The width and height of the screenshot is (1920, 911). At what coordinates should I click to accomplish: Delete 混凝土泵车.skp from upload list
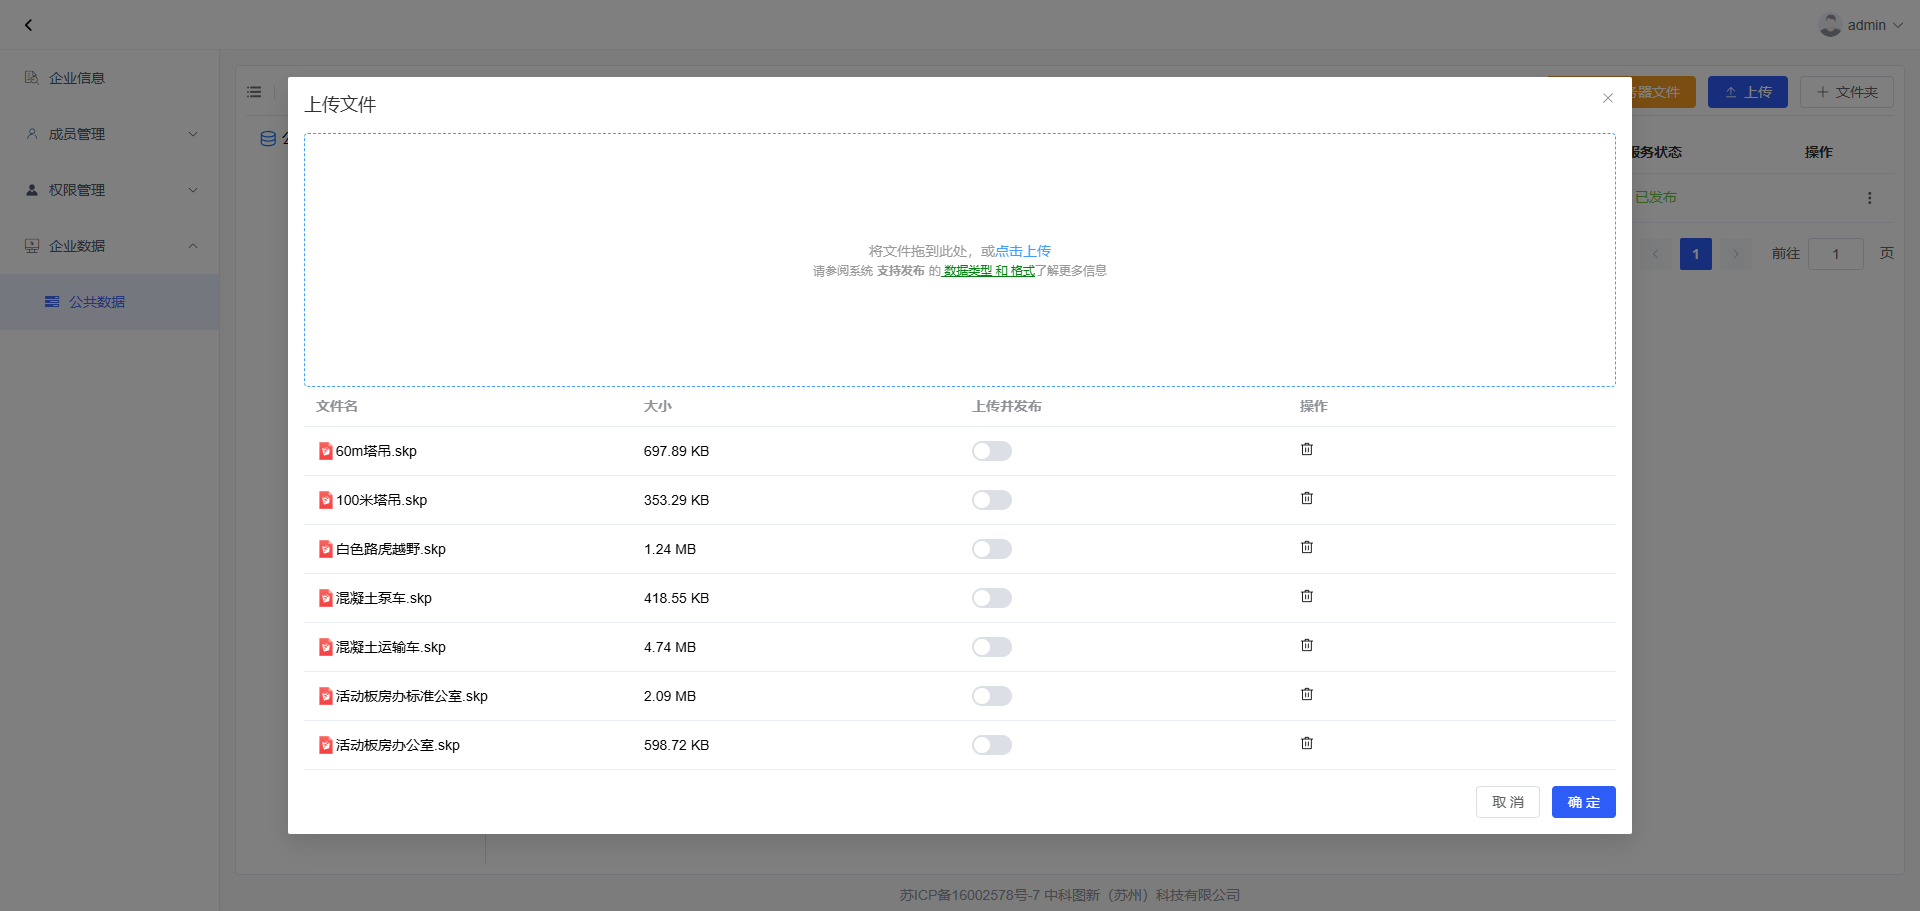pyautogui.click(x=1306, y=597)
